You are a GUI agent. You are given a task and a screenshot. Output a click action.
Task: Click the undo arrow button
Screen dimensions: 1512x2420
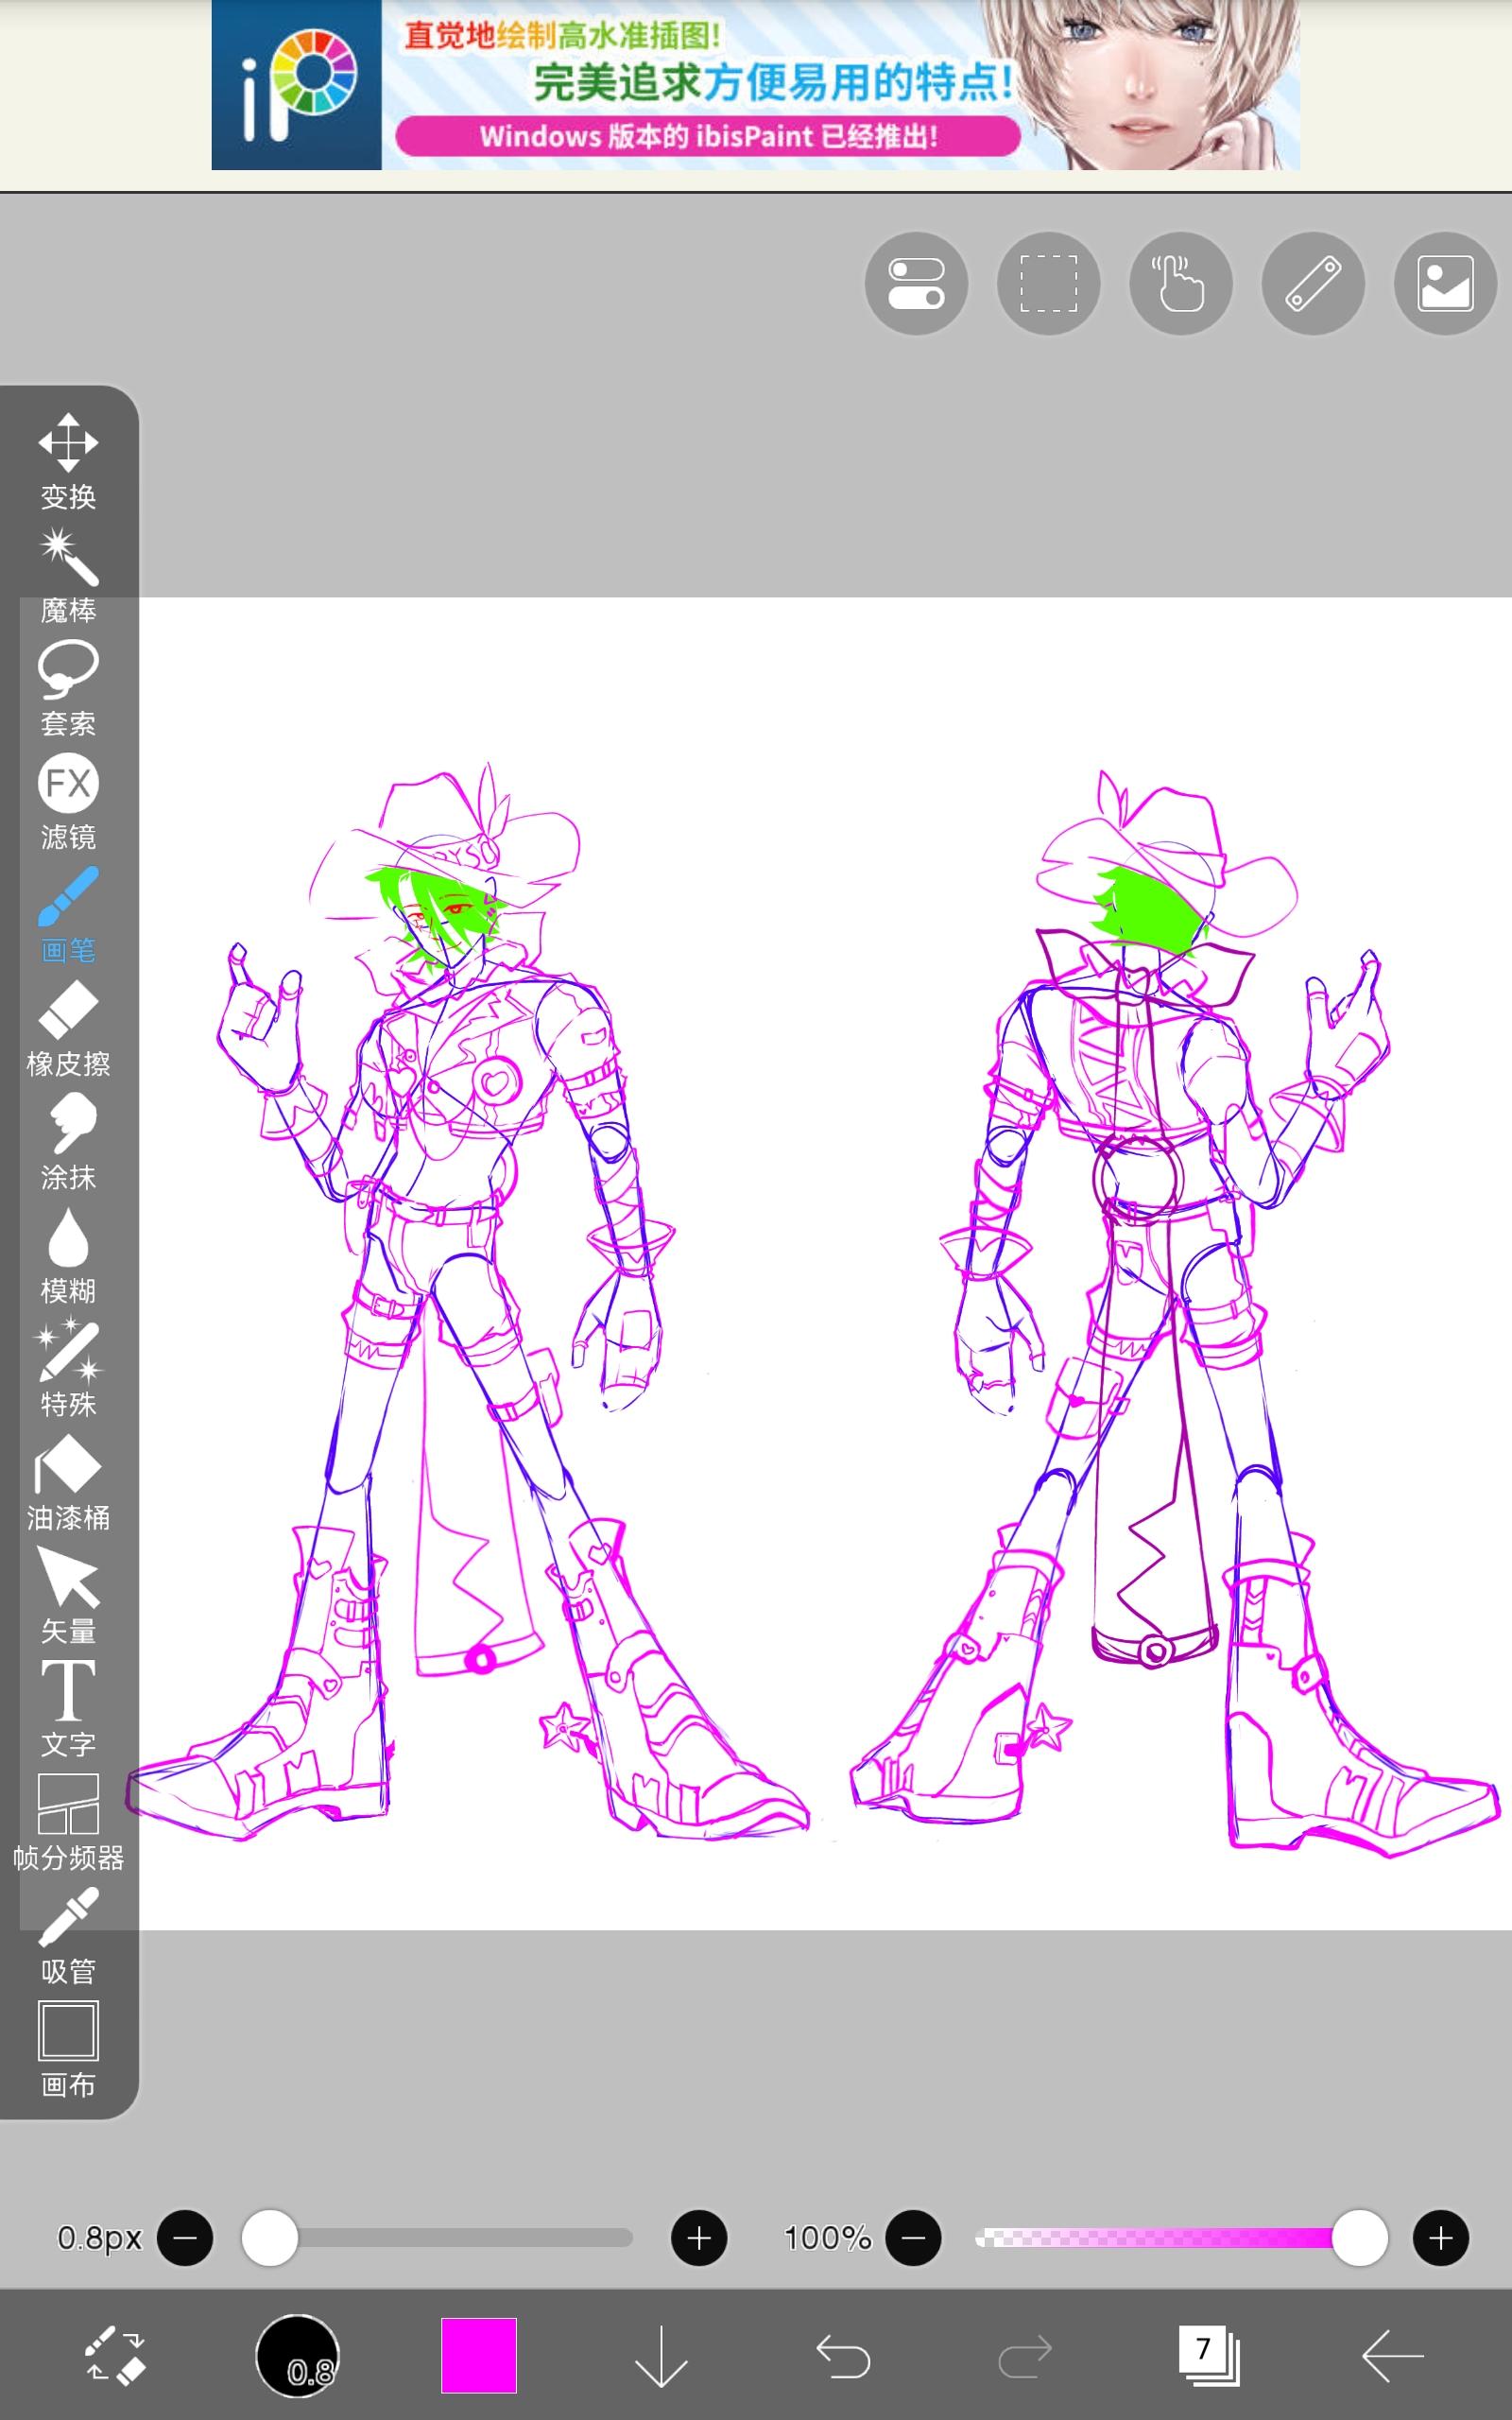click(x=843, y=2355)
